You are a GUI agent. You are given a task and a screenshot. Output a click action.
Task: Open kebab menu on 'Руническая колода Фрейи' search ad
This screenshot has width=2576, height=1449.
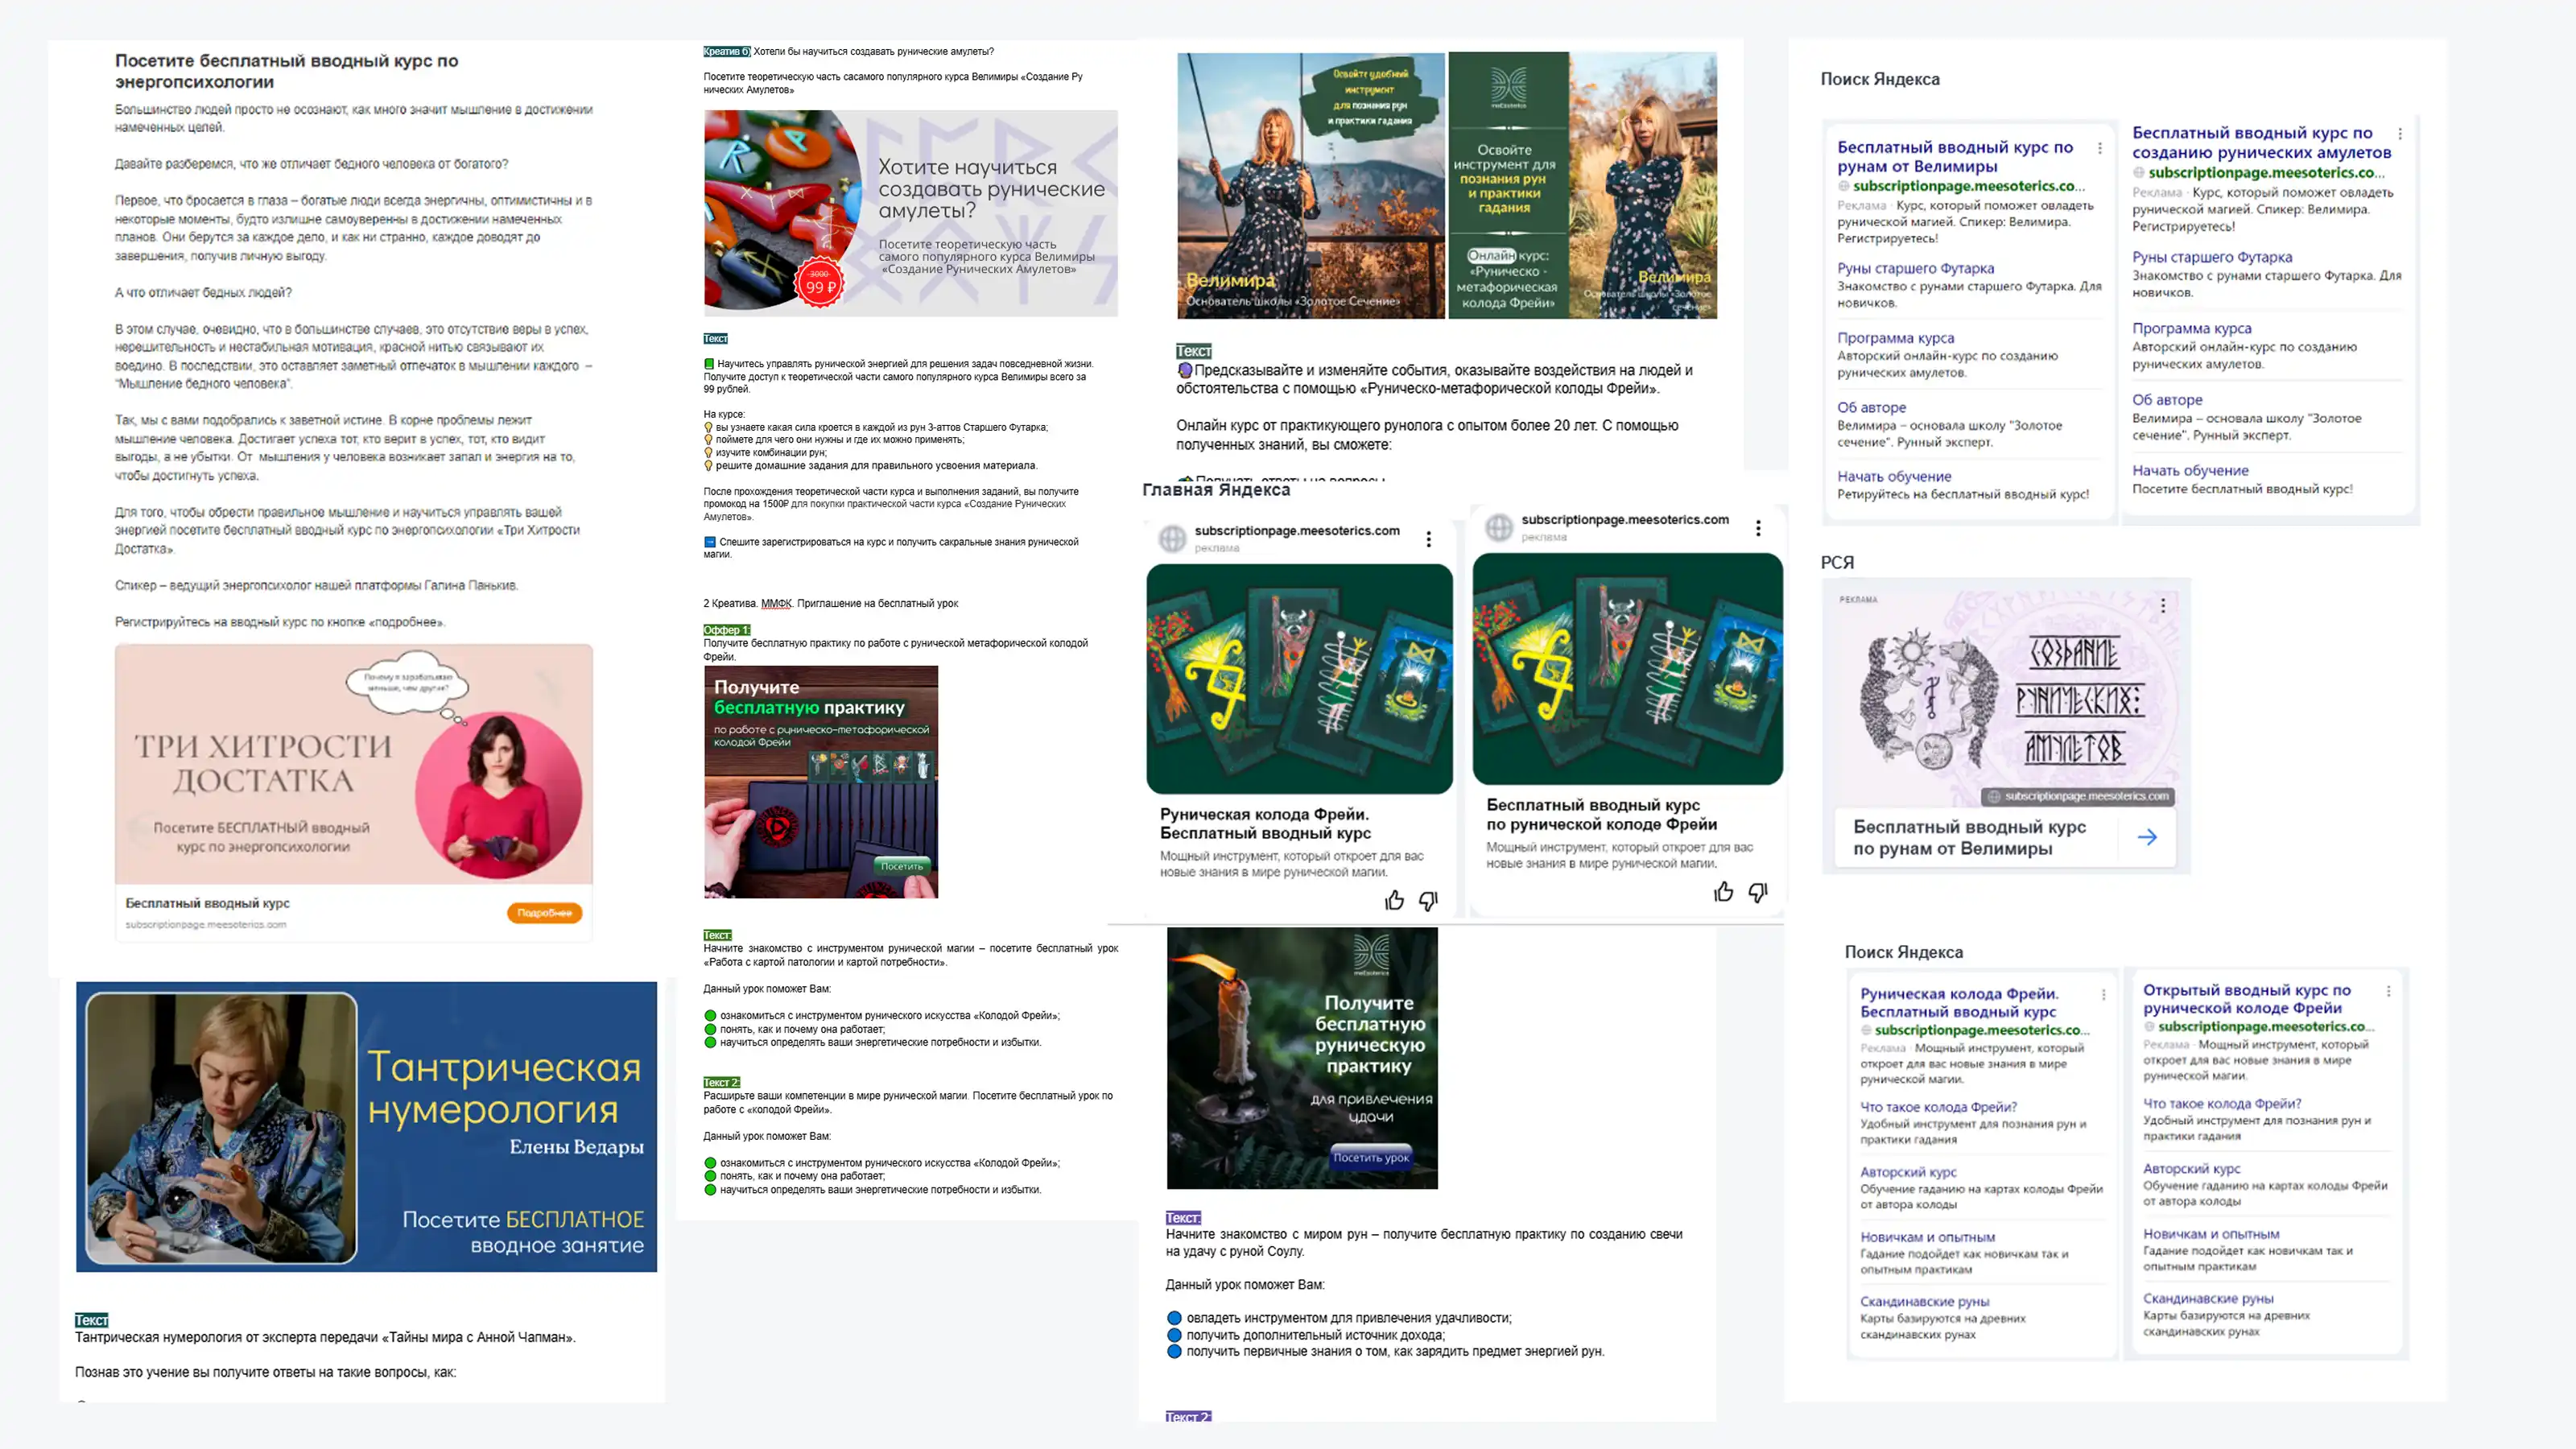[x=2104, y=995]
